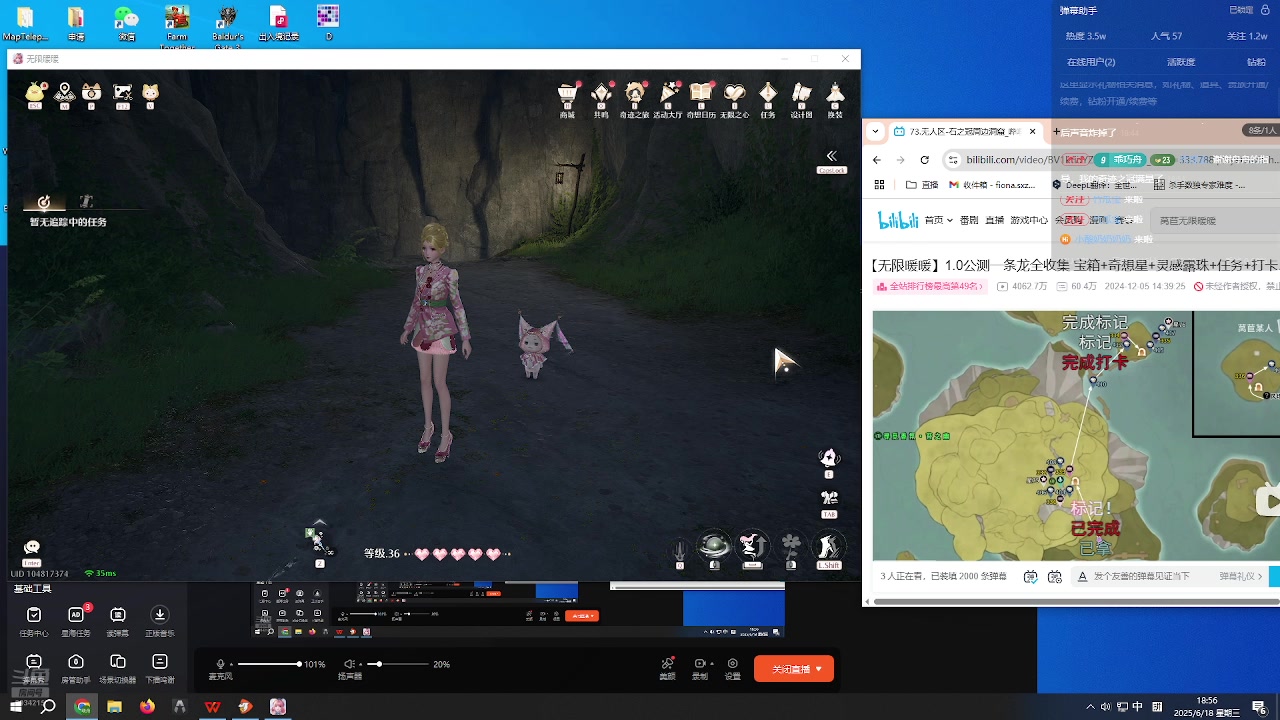
Task: Open Windows Start menu
Action: [x=16, y=707]
